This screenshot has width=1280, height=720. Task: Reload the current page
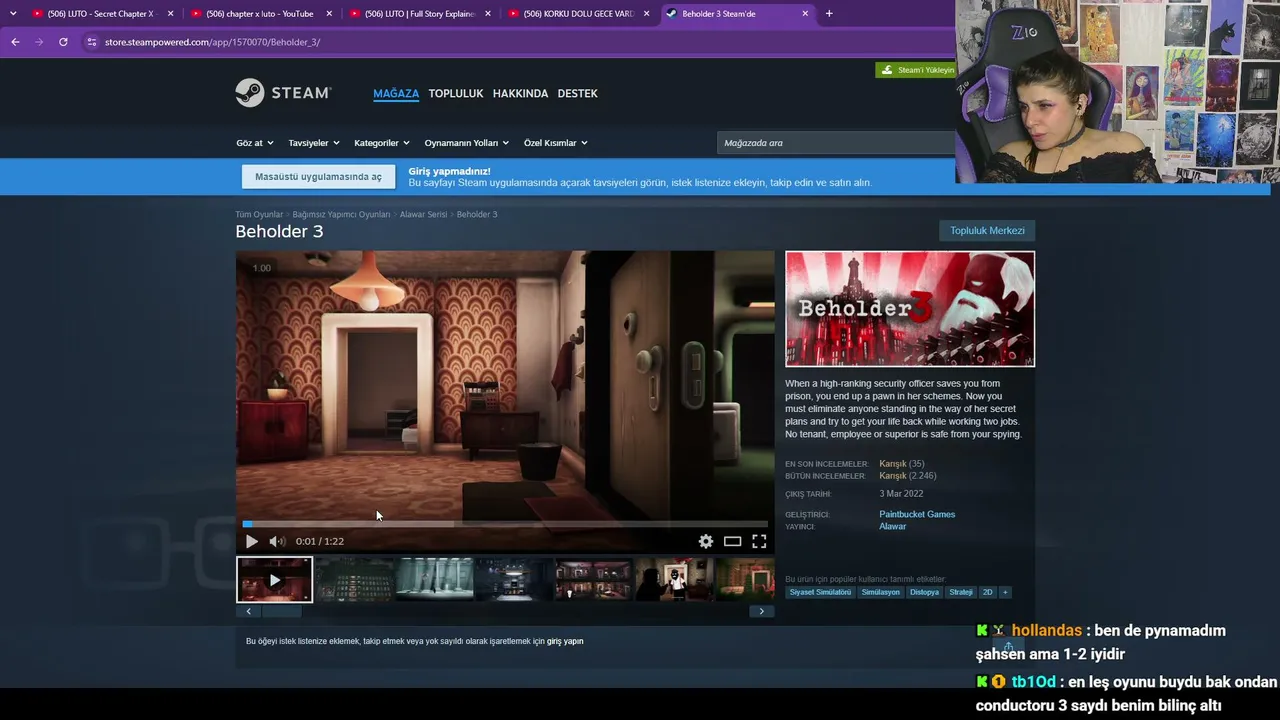tap(63, 42)
